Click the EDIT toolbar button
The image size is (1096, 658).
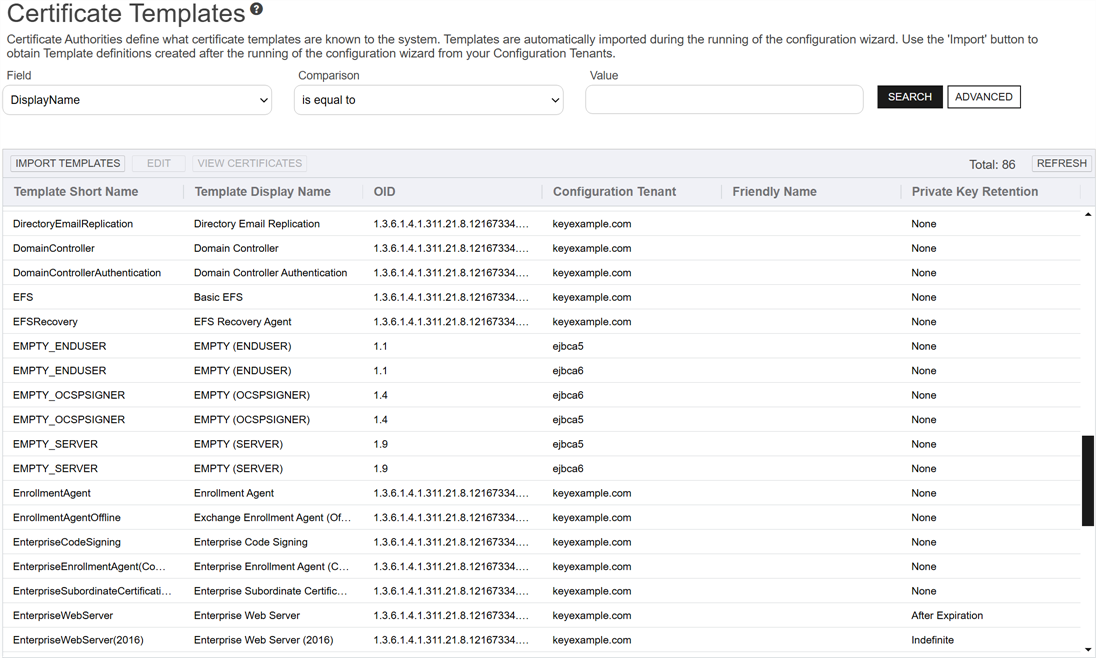click(x=159, y=163)
